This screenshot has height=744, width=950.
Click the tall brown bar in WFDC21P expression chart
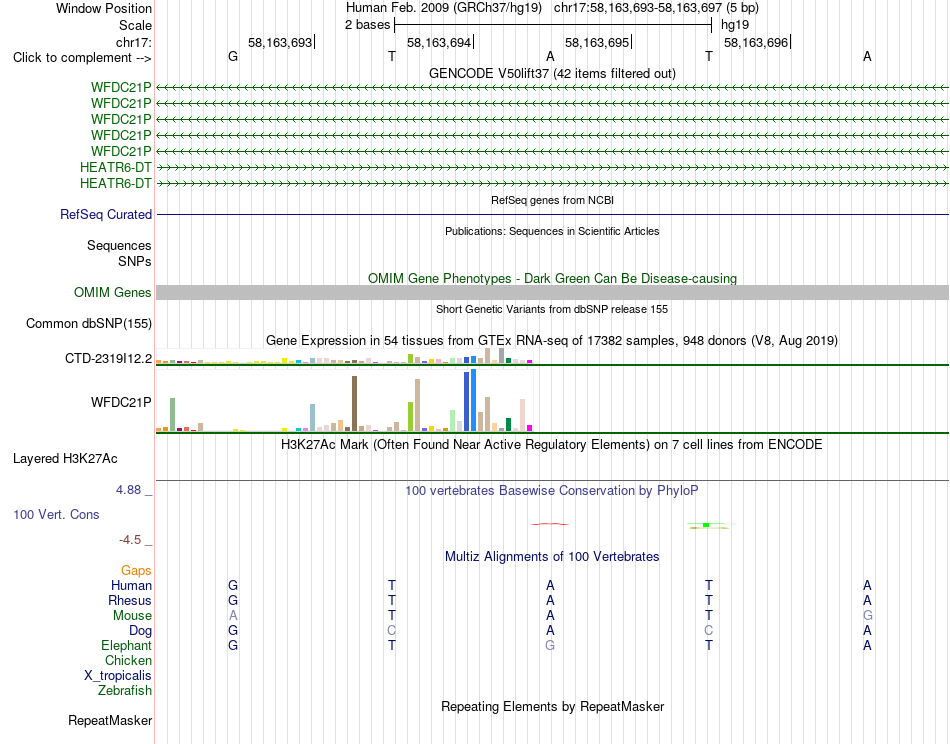click(x=354, y=403)
